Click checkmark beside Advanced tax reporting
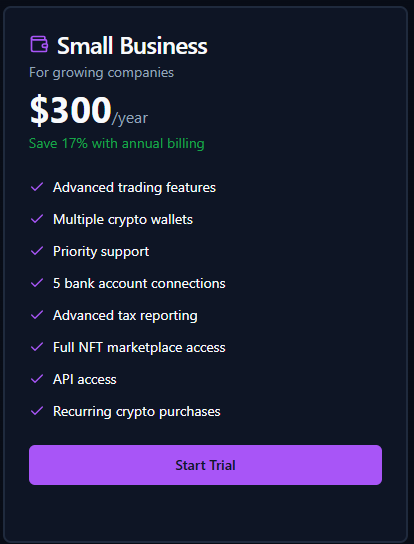 [x=37, y=315]
